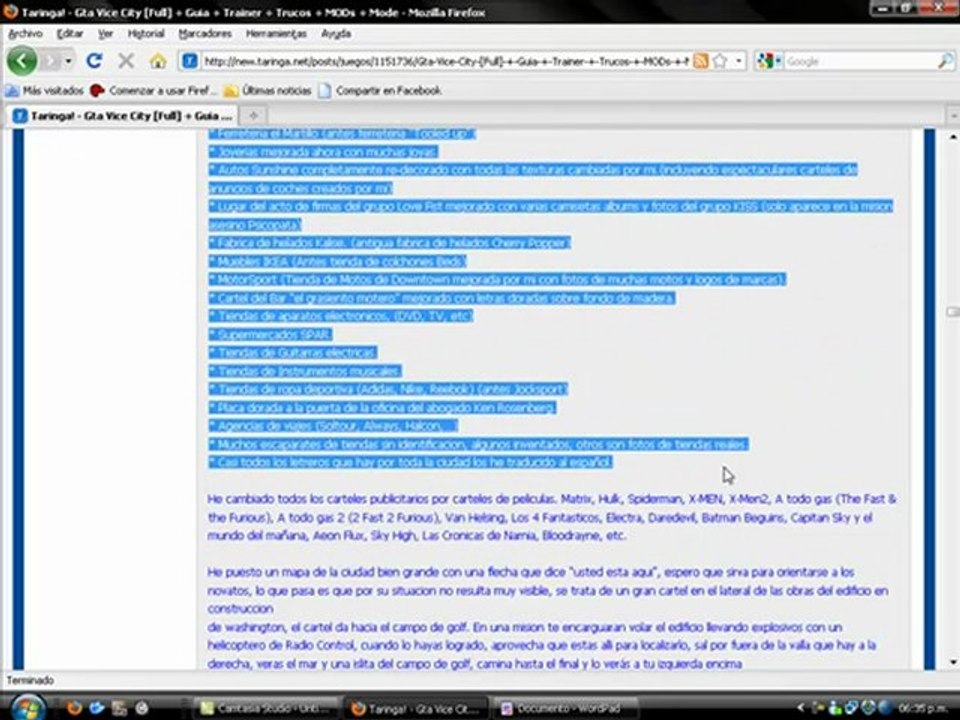Launch Internet Explorer from quick launch

[97, 708]
